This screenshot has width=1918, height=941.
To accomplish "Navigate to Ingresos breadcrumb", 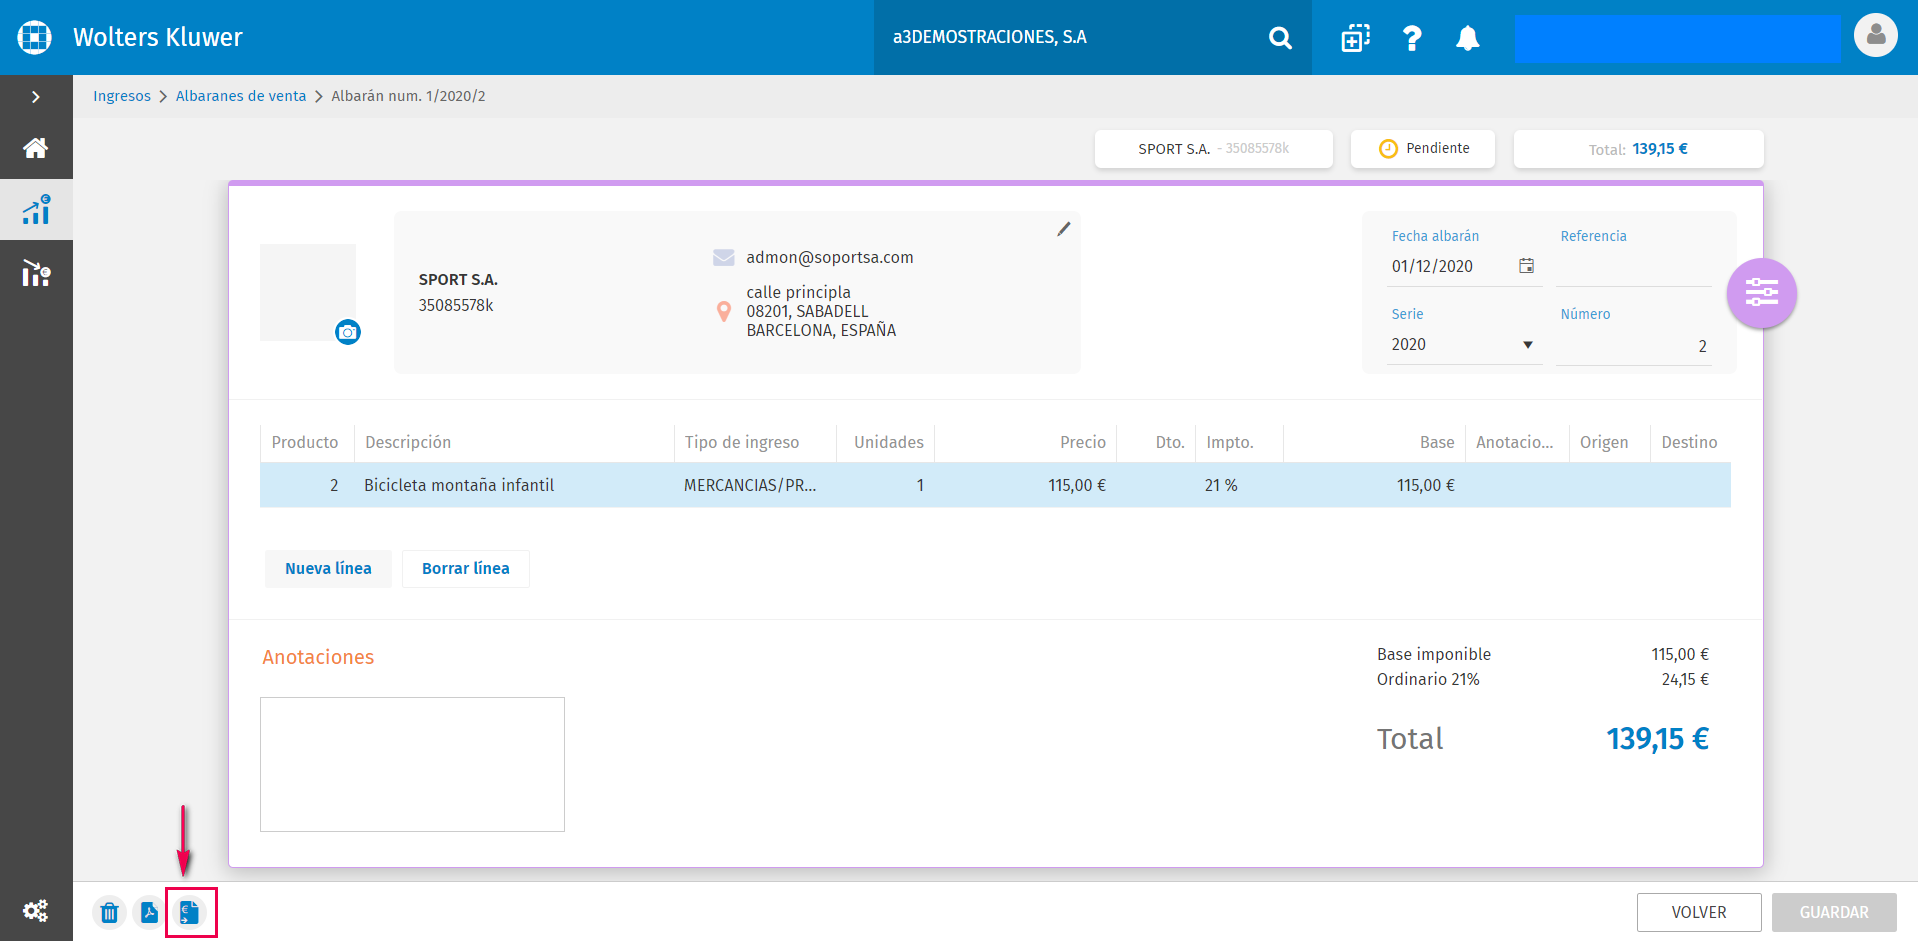I will pos(122,96).
